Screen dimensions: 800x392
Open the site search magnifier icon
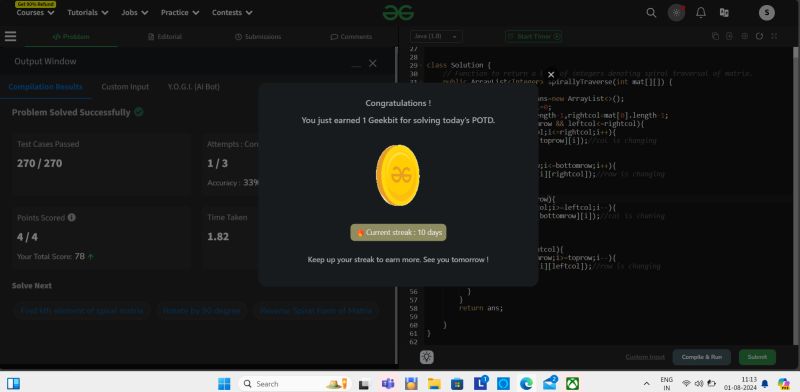click(651, 13)
